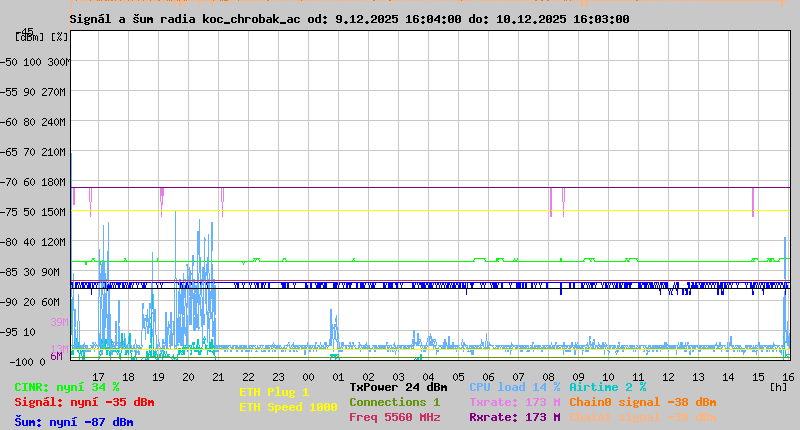This screenshot has height=430, width=800.
Task: Click the '-95 10' y-axis label
Action: click(x=18, y=332)
